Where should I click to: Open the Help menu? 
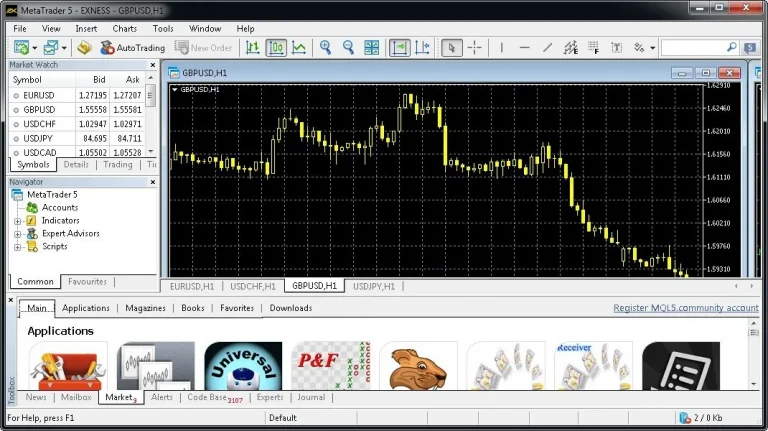coord(245,28)
